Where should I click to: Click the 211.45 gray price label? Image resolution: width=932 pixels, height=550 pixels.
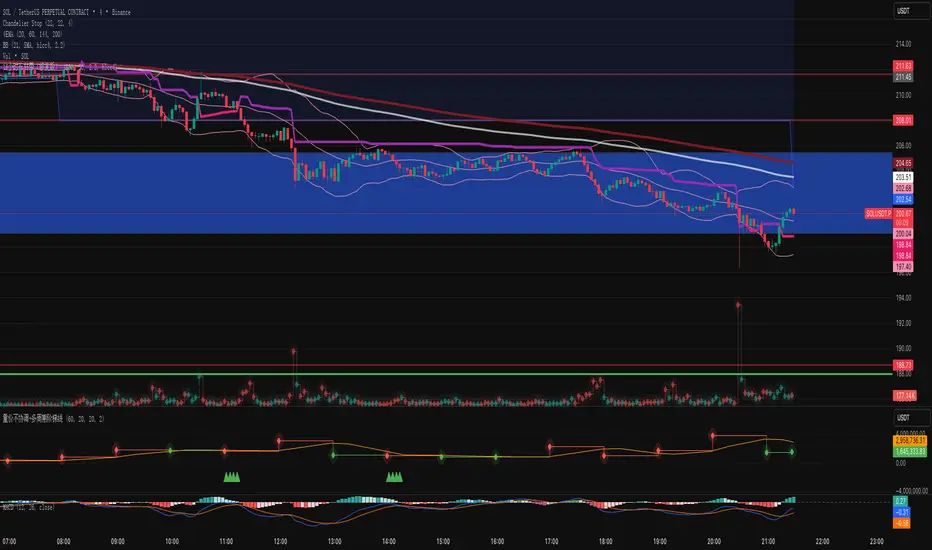[x=903, y=77]
